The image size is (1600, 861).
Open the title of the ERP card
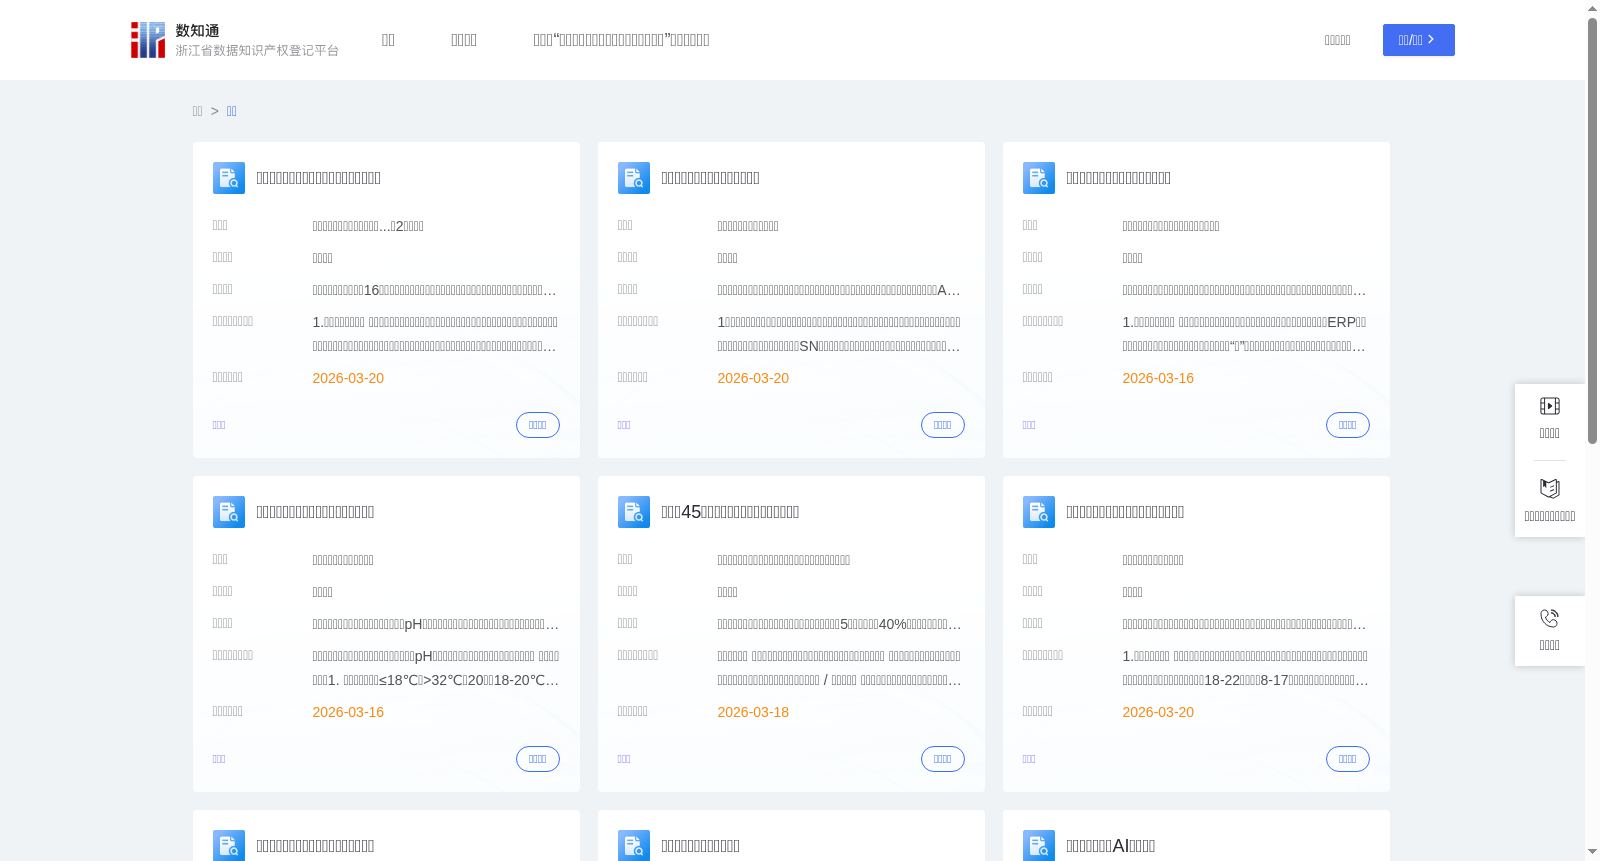(1118, 178)
